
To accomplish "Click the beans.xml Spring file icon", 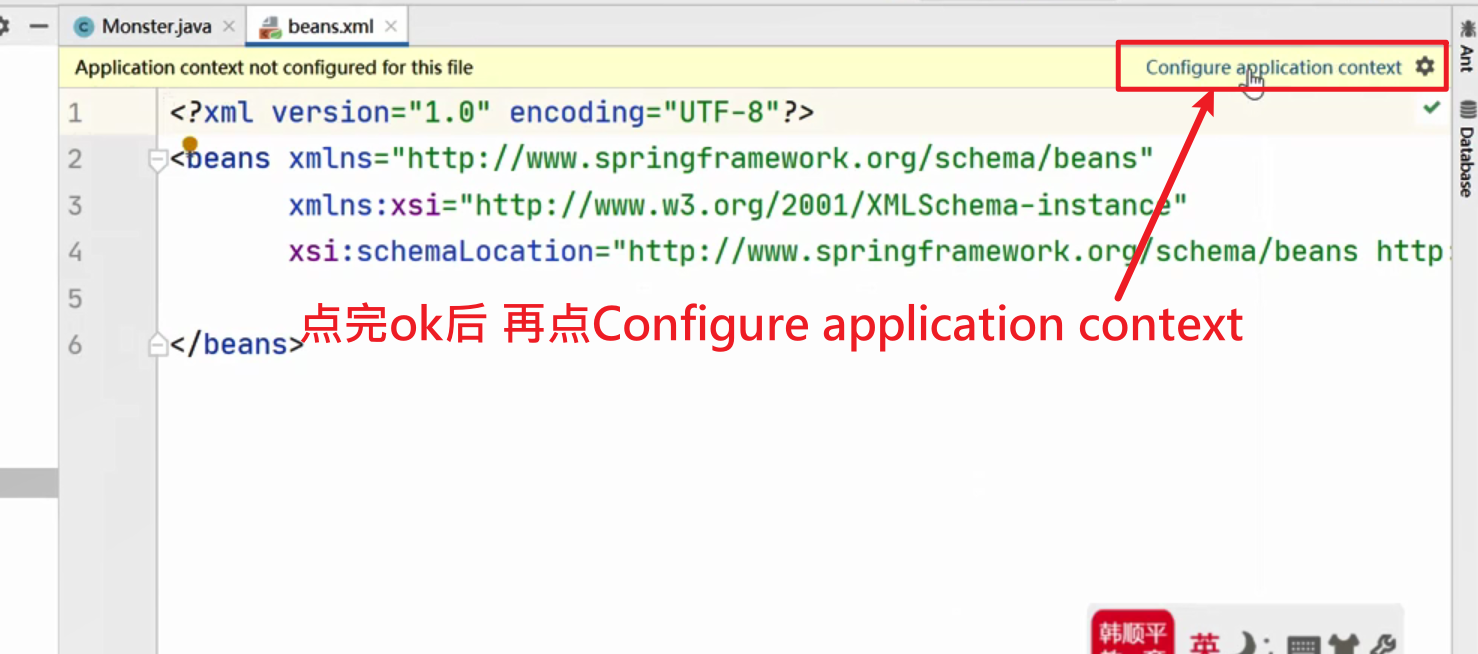I will pyautogui.click(x=270, y=27).
